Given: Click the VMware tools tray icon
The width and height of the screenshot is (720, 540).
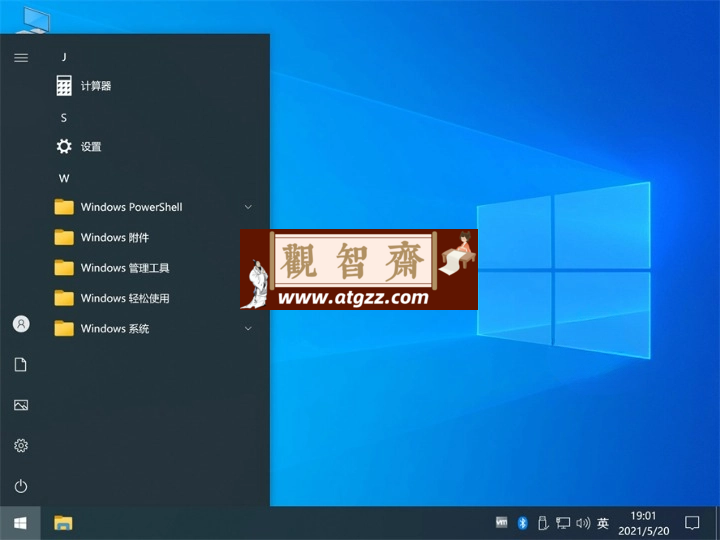Looking at the screenshot, I should pyautogui.click(x=501, y=522).
